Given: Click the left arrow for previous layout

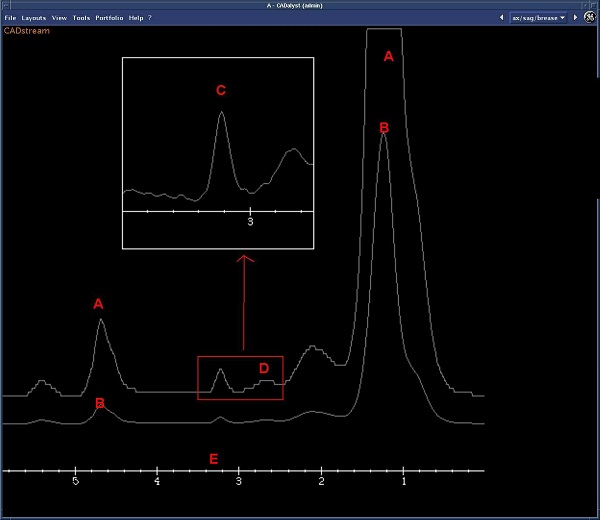Looking at the screenshot, I should 500,18.
